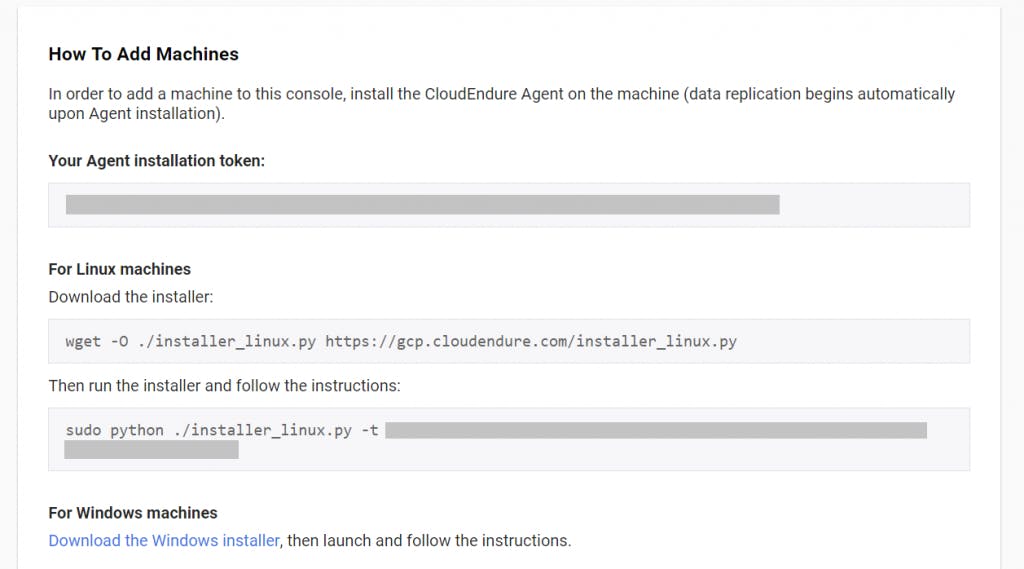Click the For Linux machines heading
The image size is (1024, 569).
click(119, 269)
